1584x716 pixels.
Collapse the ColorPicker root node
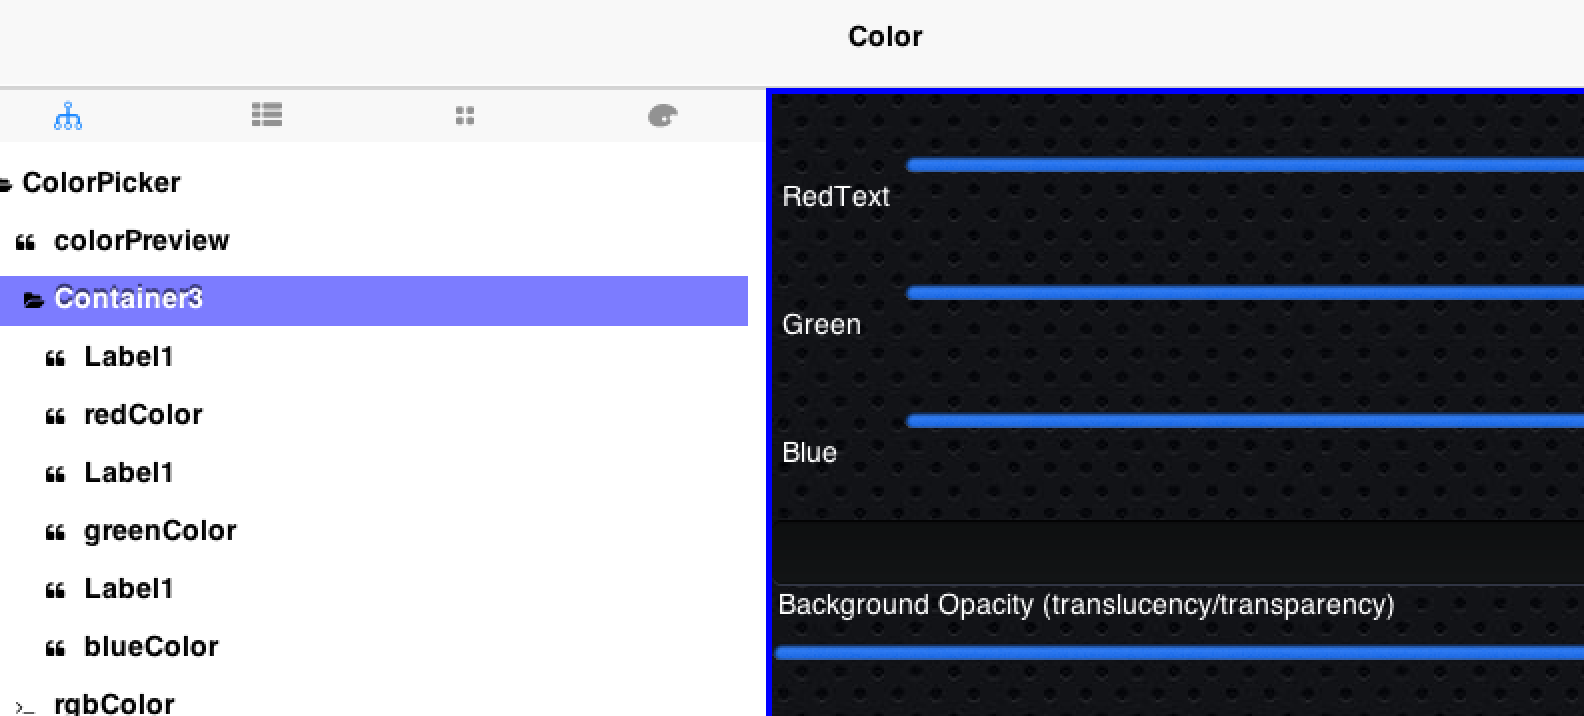click(6, 183)
